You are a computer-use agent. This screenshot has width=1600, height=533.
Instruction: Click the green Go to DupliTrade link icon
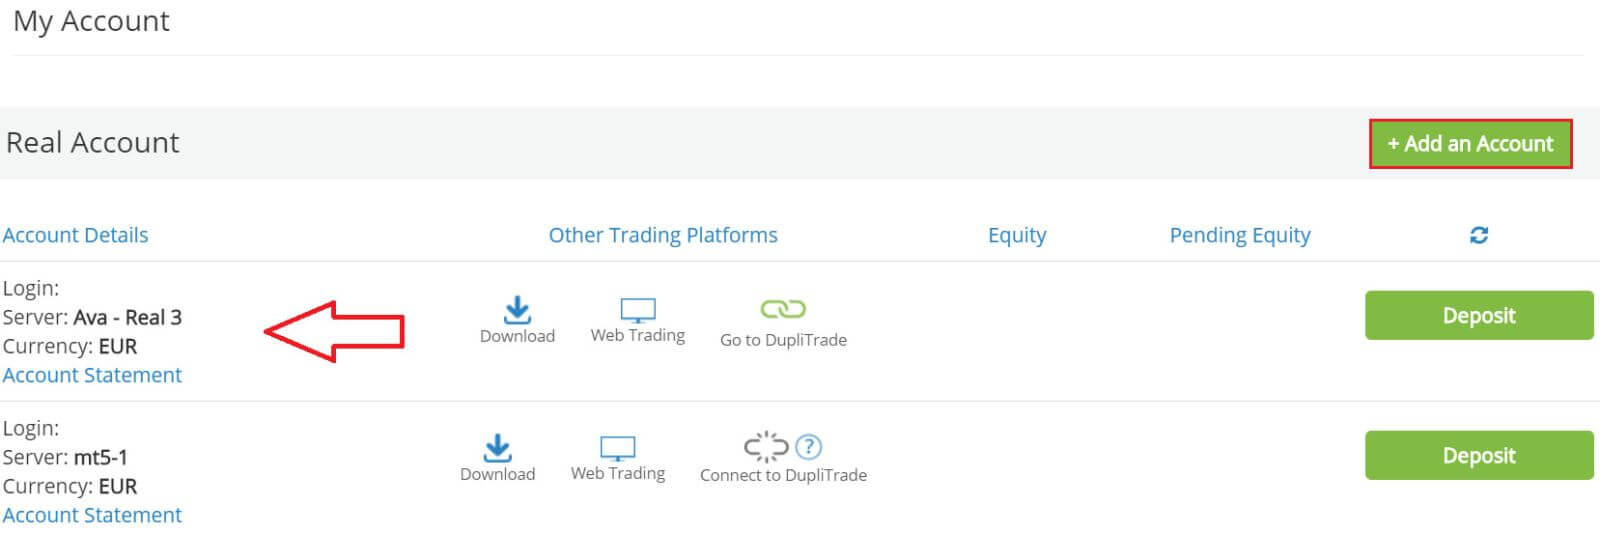pos(783,309)
